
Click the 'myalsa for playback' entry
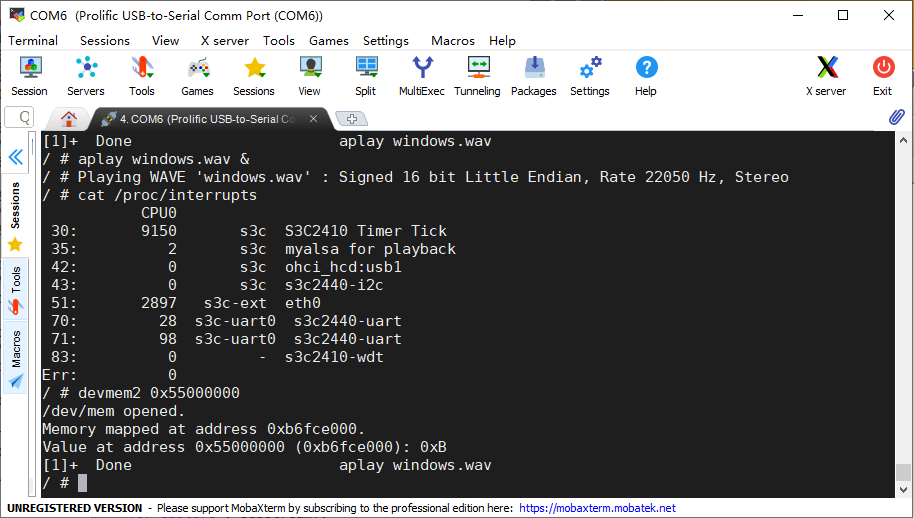(x=370, y=249)
